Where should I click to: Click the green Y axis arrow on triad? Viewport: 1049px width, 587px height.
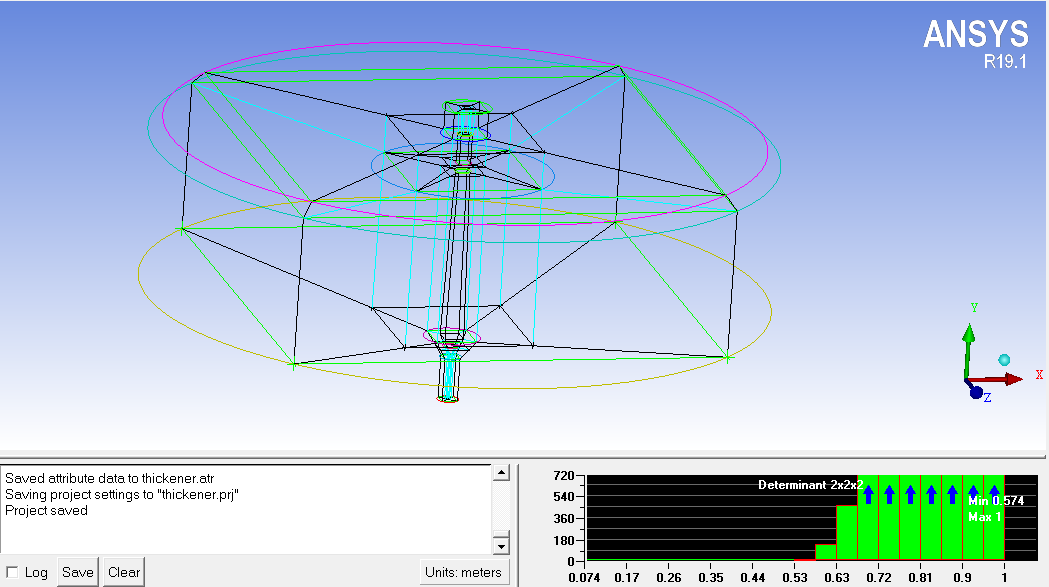tap(967, 336)
